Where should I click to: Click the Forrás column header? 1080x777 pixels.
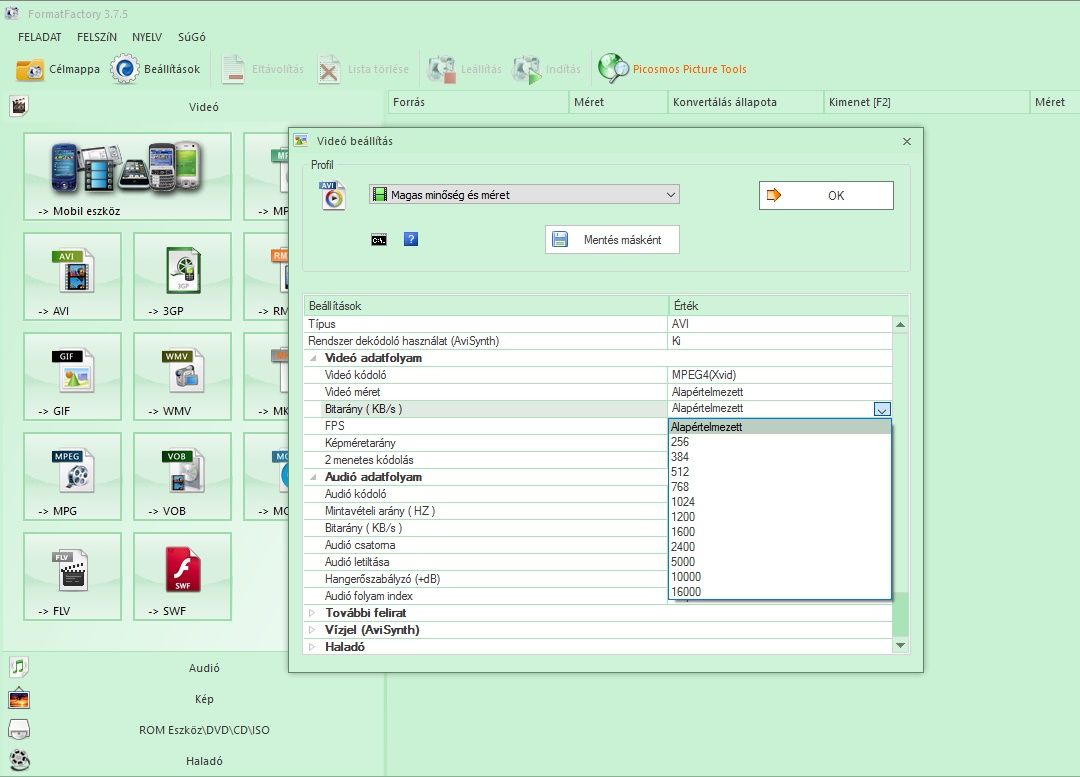(478, 102)
